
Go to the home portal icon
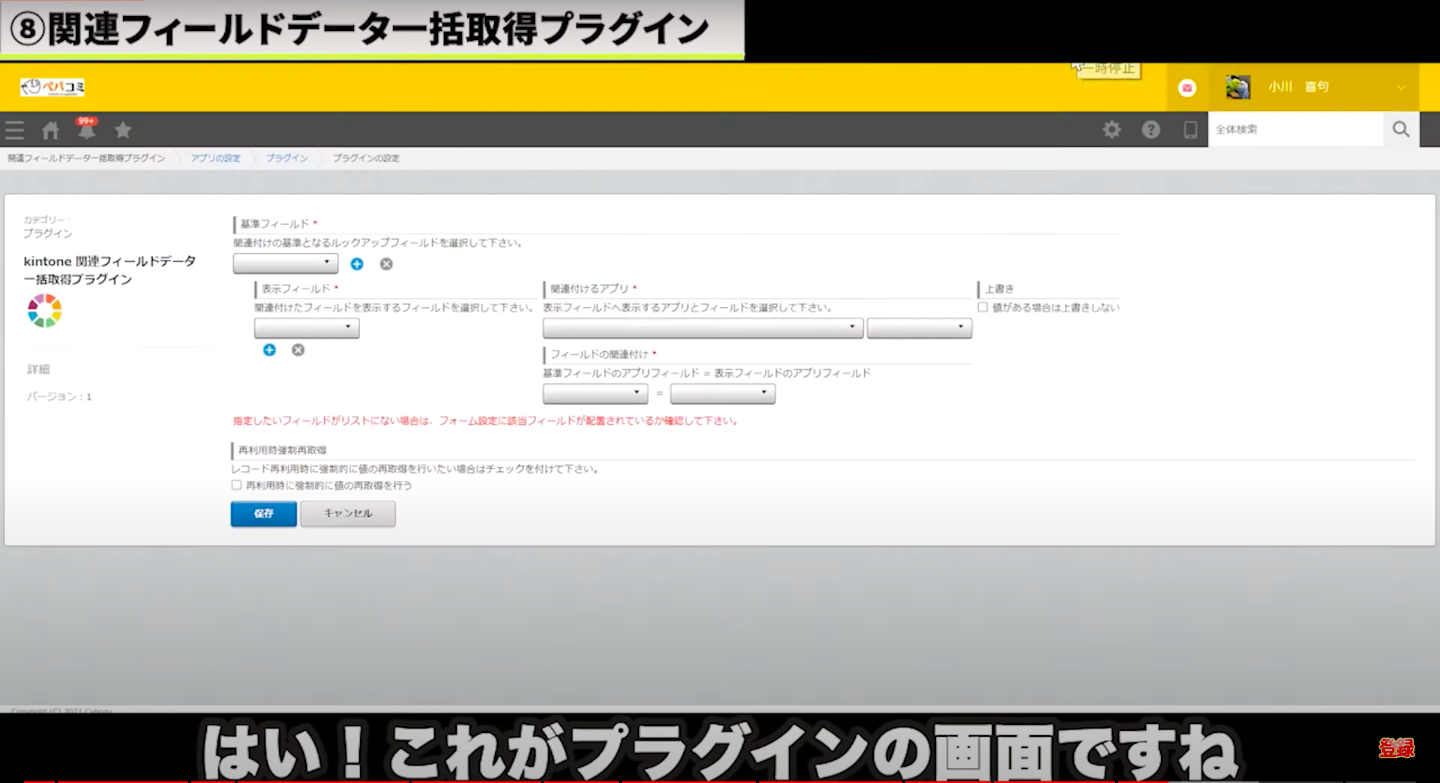[x=50, y=130]
